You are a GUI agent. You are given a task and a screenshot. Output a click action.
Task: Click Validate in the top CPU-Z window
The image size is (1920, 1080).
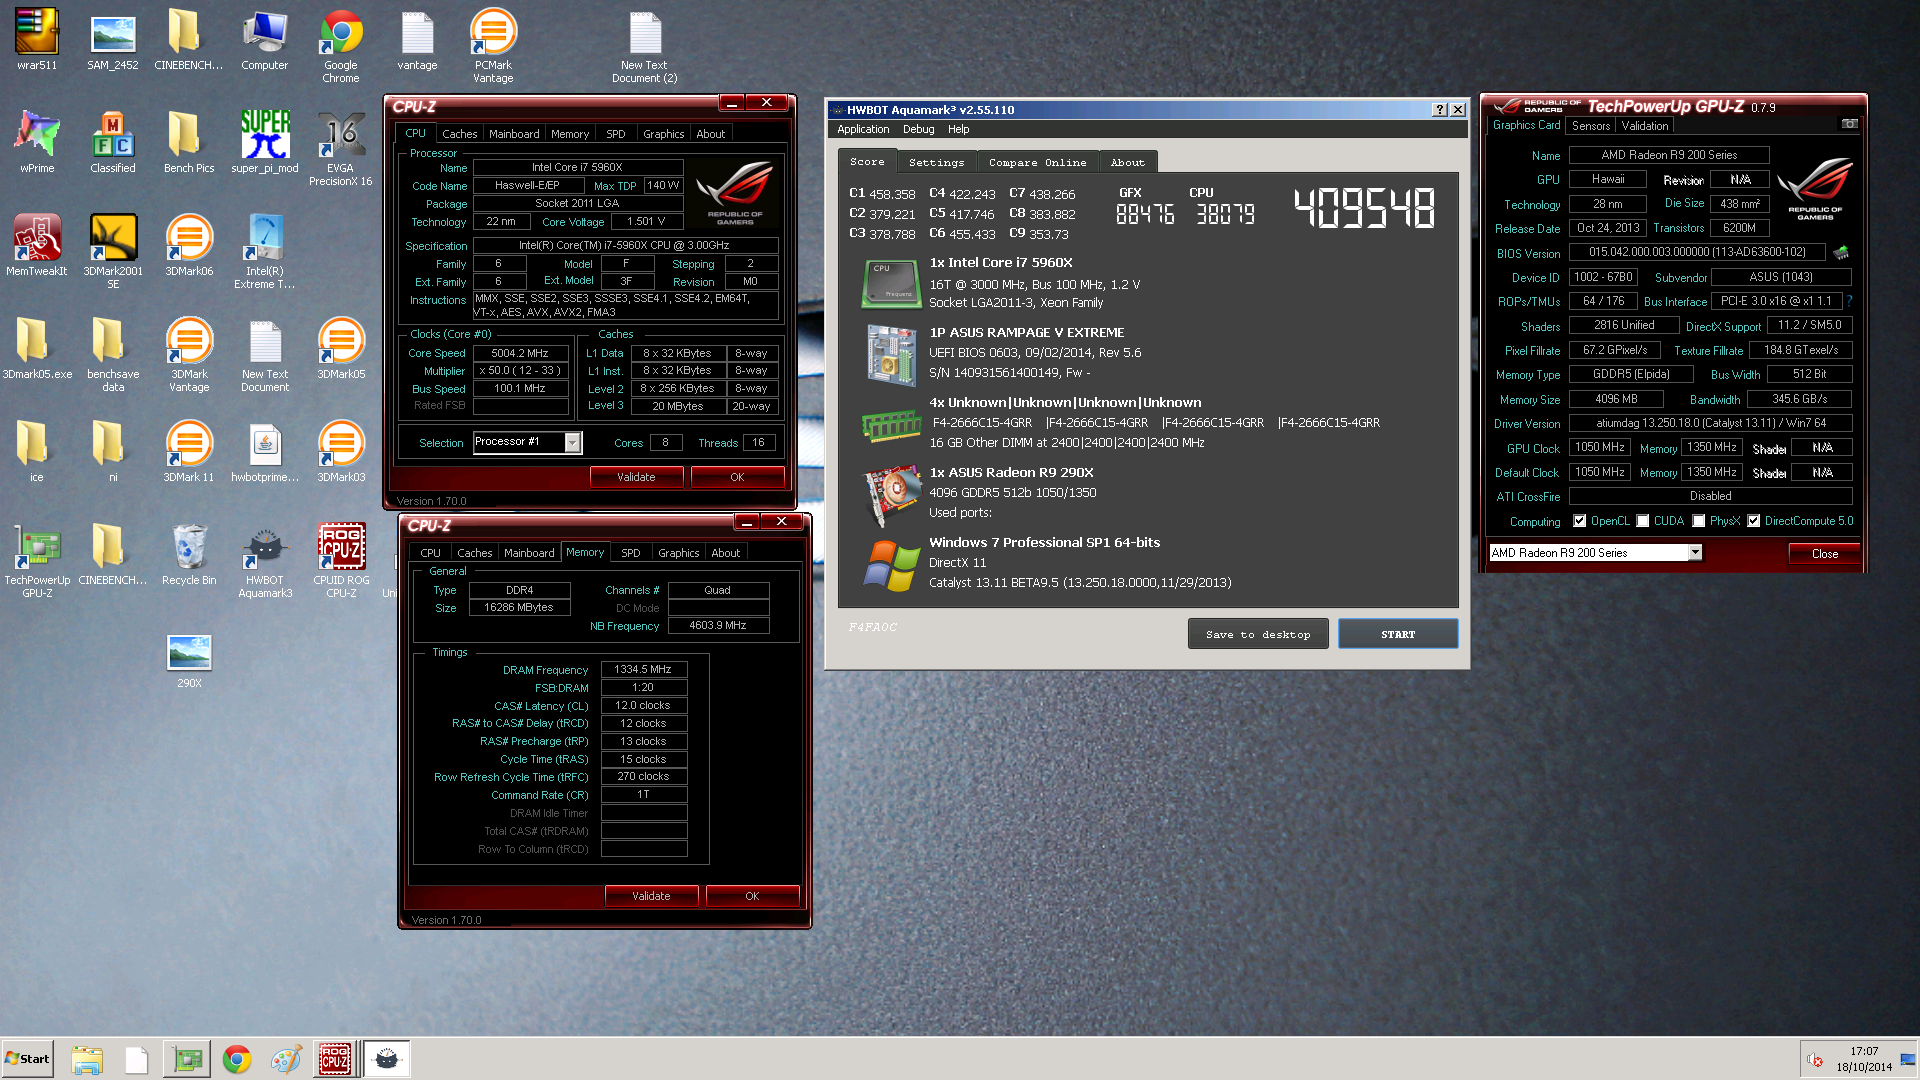(636, 477)
